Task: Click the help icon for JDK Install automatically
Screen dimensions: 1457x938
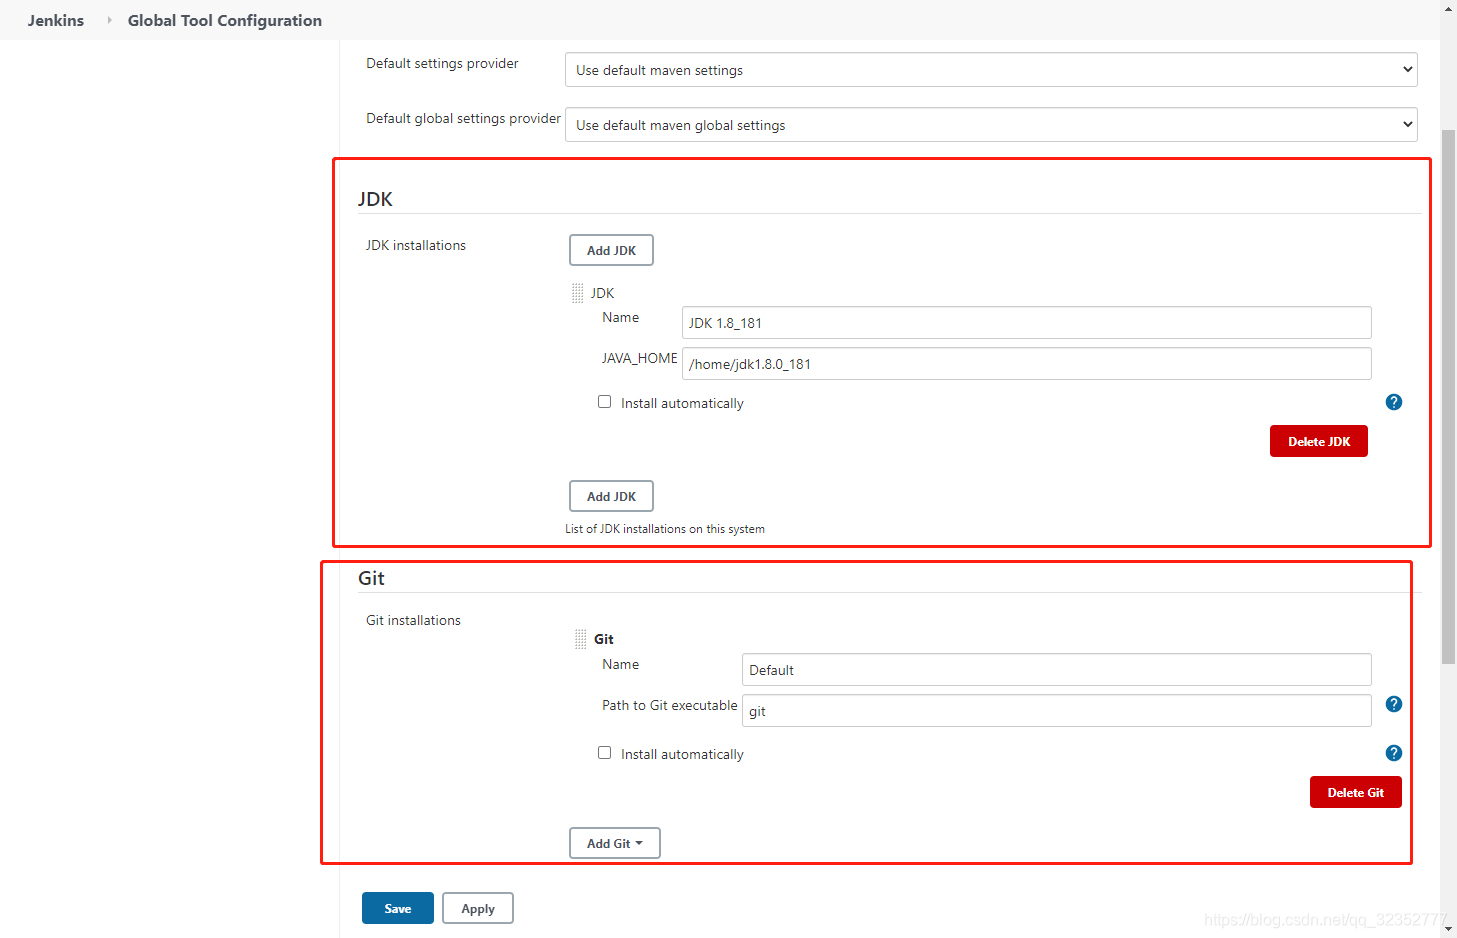Action: click(1394, 402)
